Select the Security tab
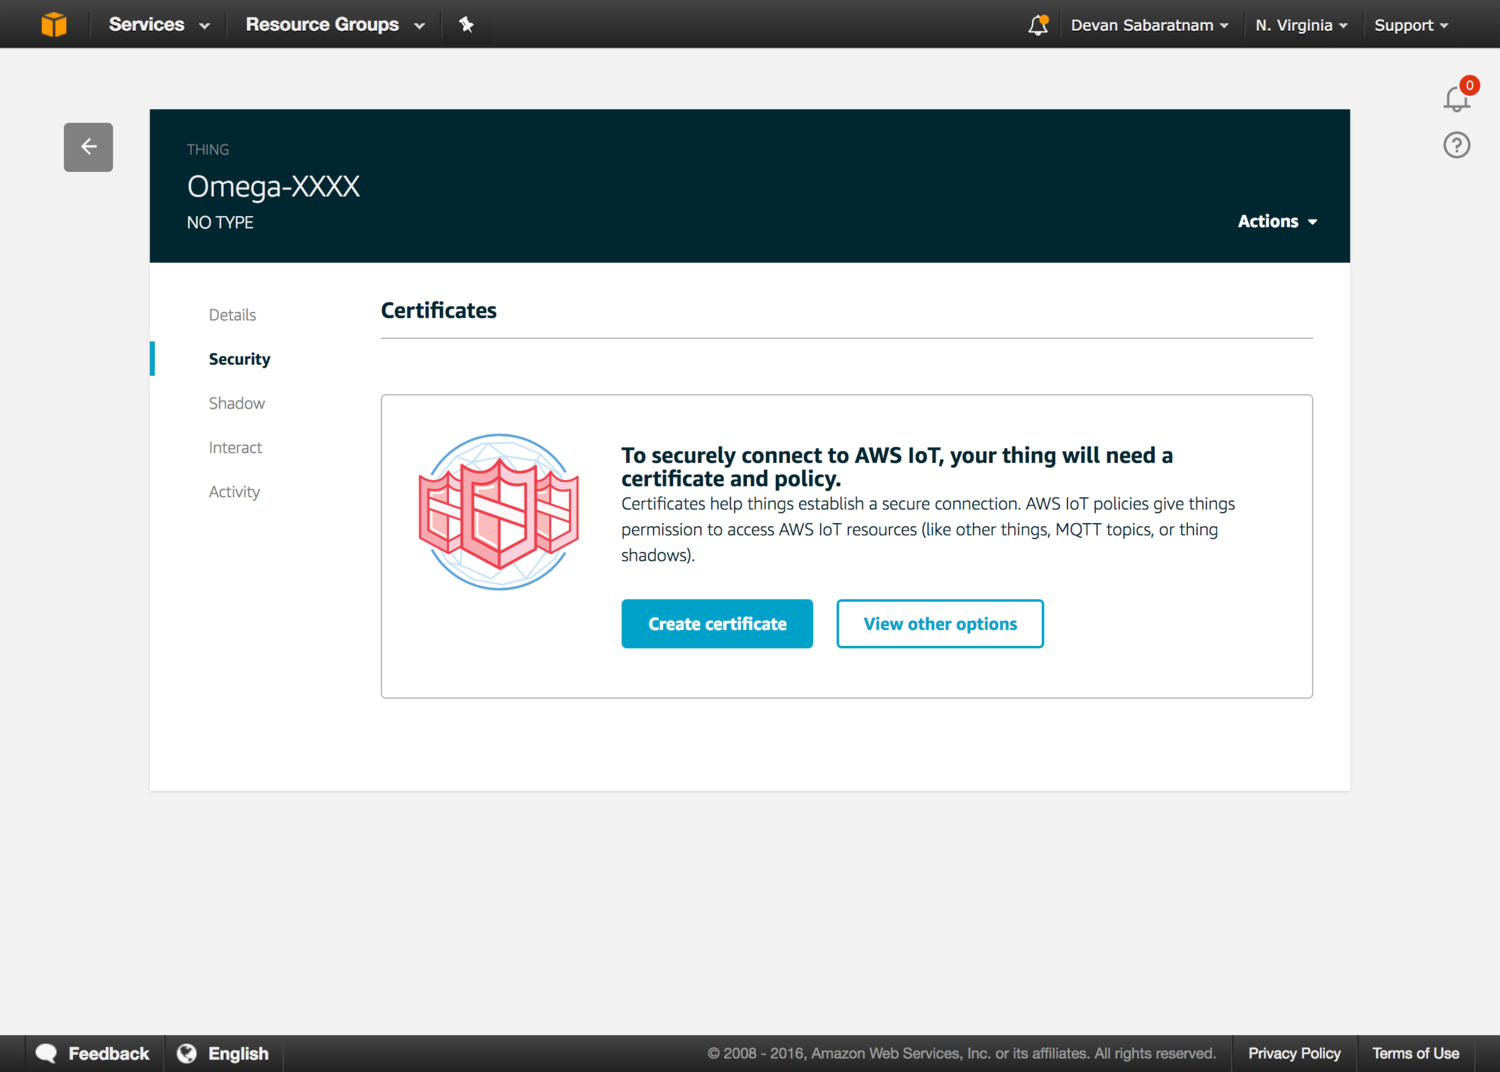 coord(239,359)
